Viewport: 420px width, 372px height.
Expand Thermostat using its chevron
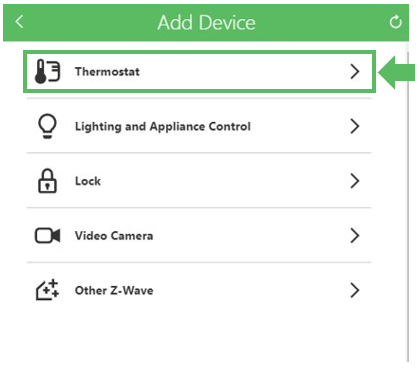(355, 71)
